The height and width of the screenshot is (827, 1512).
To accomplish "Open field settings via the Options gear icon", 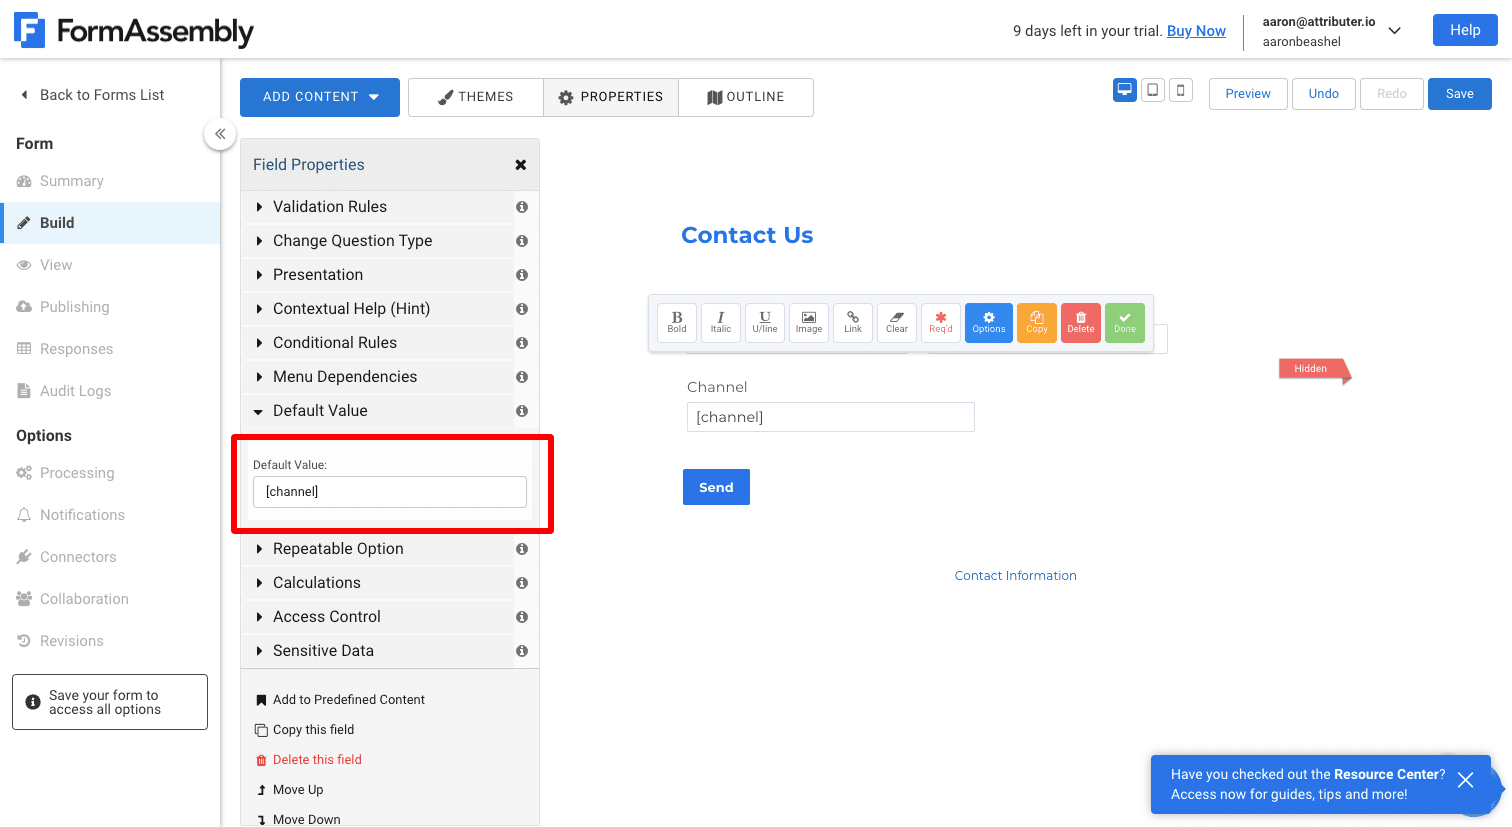I will [988, 322].
